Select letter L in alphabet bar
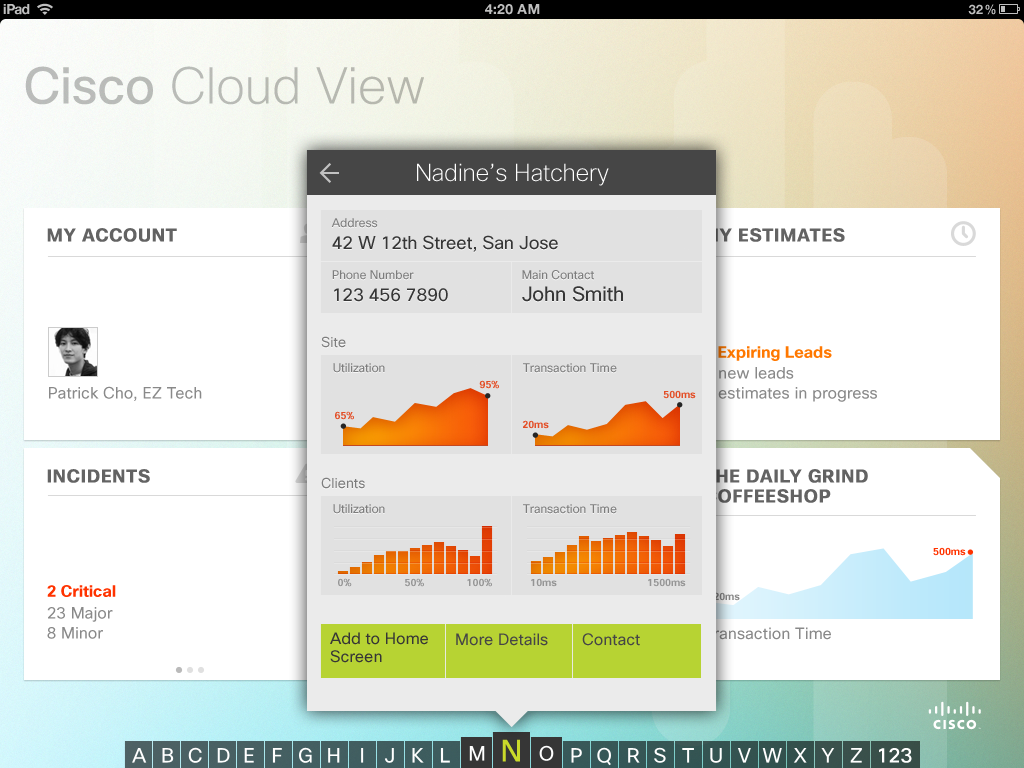The image size is (1024, 768). click(x=445, y=756)
